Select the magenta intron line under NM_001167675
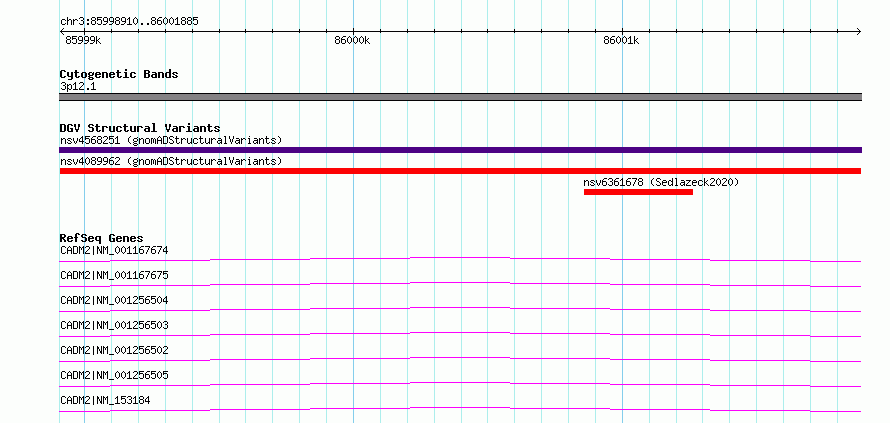Image resolution: width=890 pixels, height=423 pixels. click(x=460, y=283)
